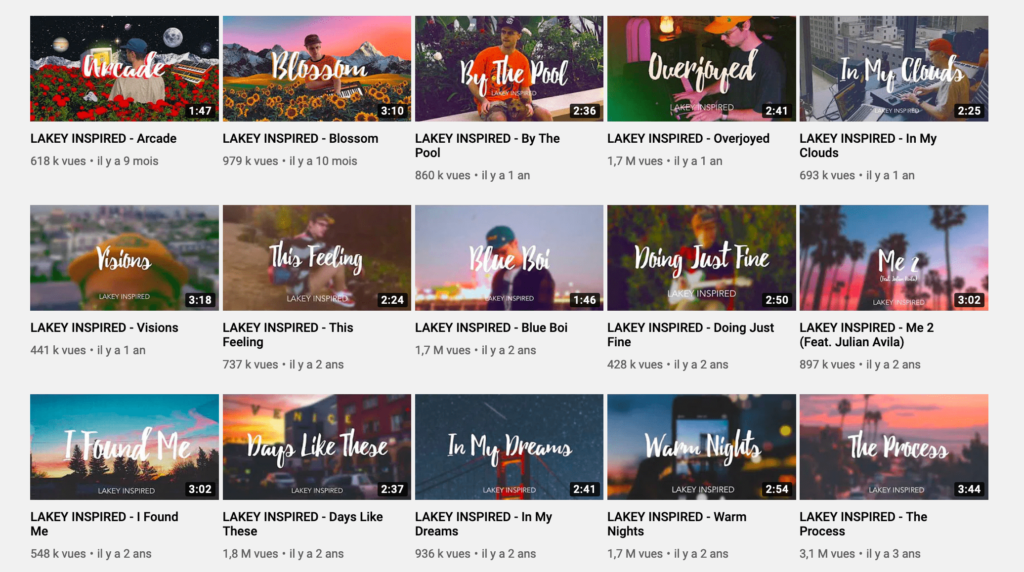Open the Days Like These thumbnail
The height and width of the screenshot is (572, 1024).
tap(317, 447)
